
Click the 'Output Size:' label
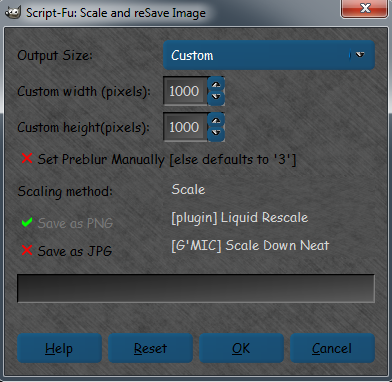tap(55, 56)
